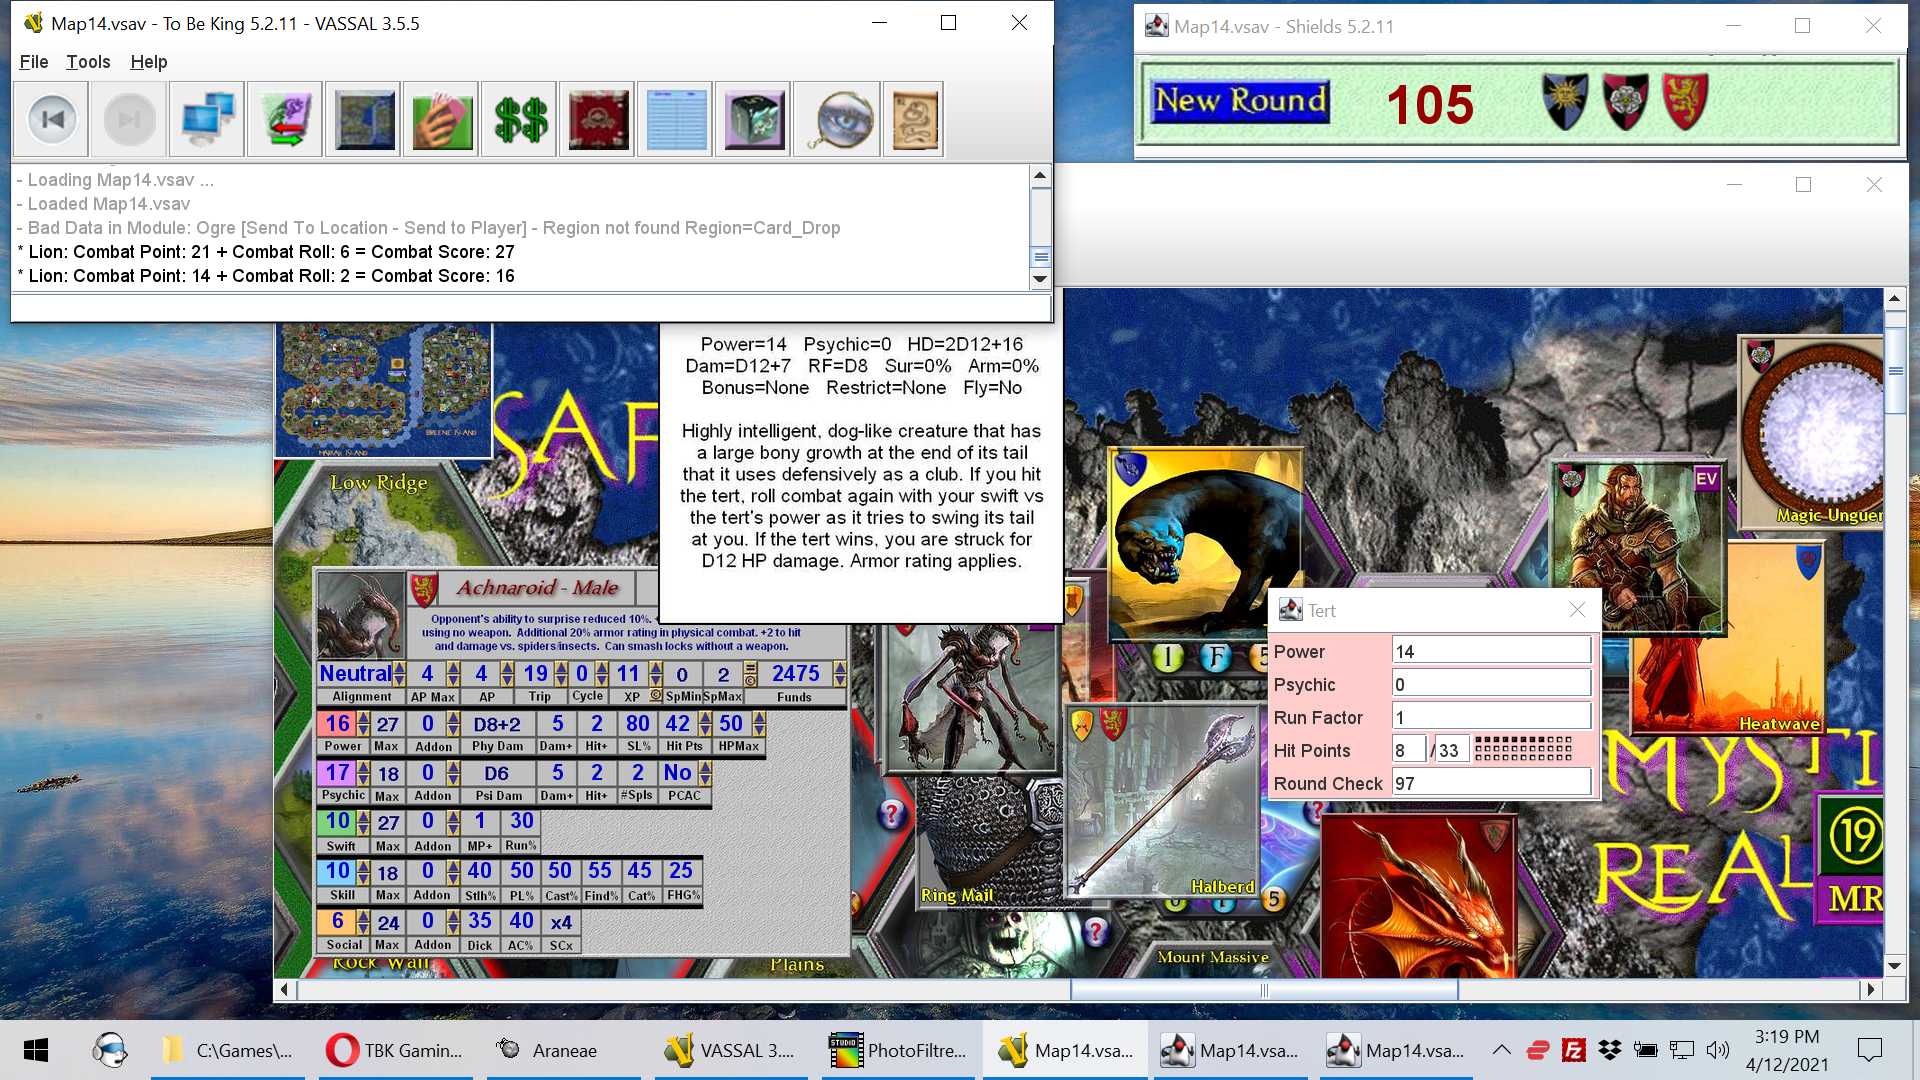The image size is (1920, 1080).
Task: Click the blue F token under Tert card
Action: (1215, 657)
